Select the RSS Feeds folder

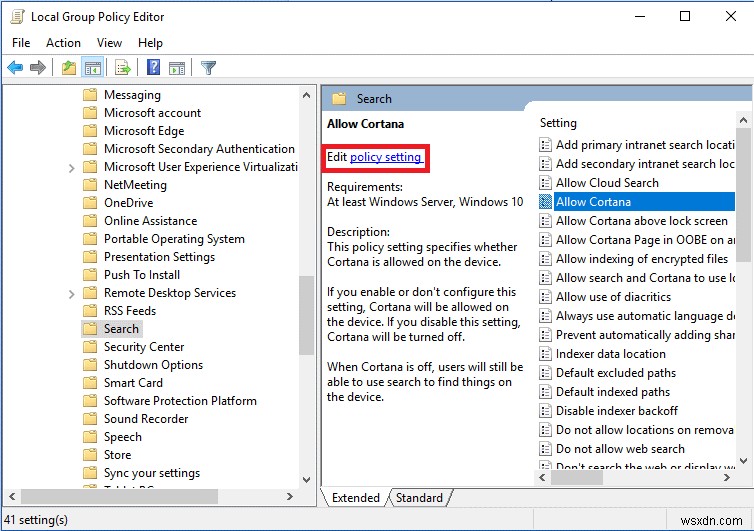[130, 311]
